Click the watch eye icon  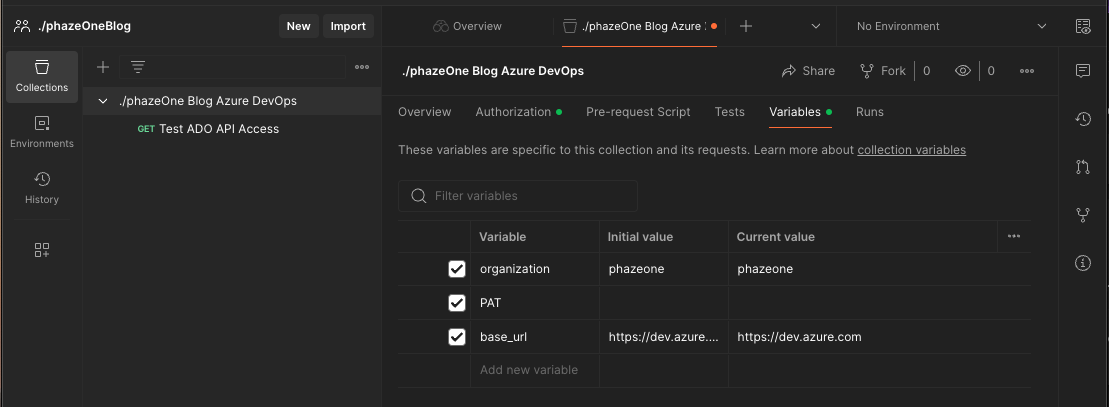coord(963,71)
